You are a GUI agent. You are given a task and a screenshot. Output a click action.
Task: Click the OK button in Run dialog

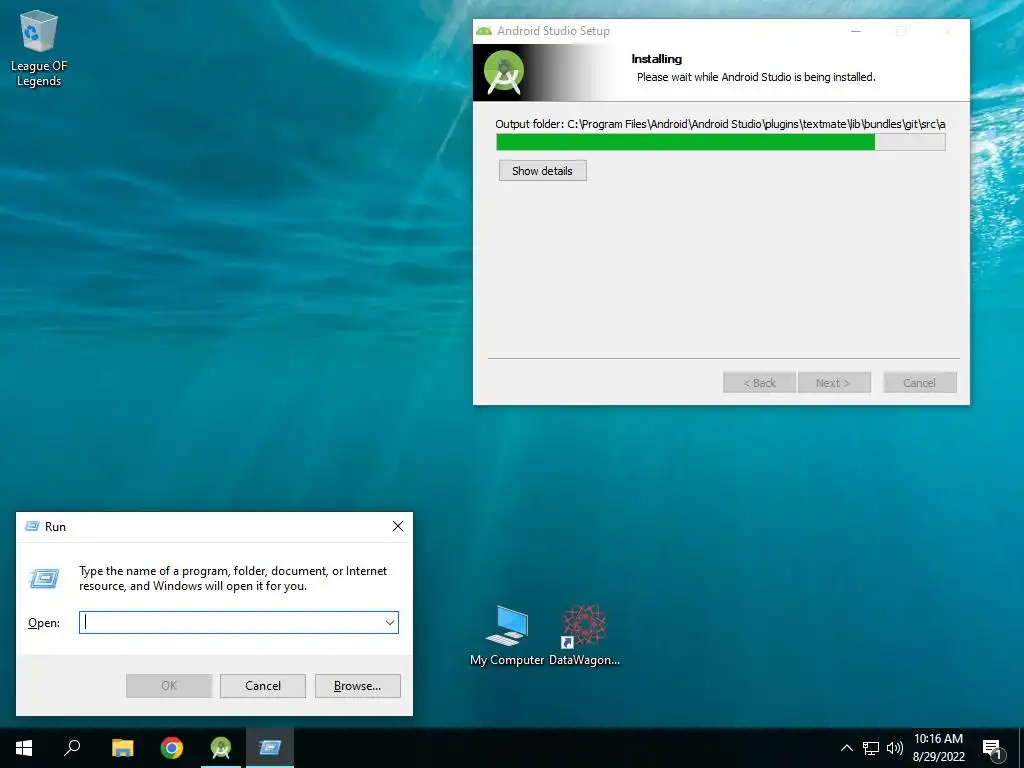(169, 686)
